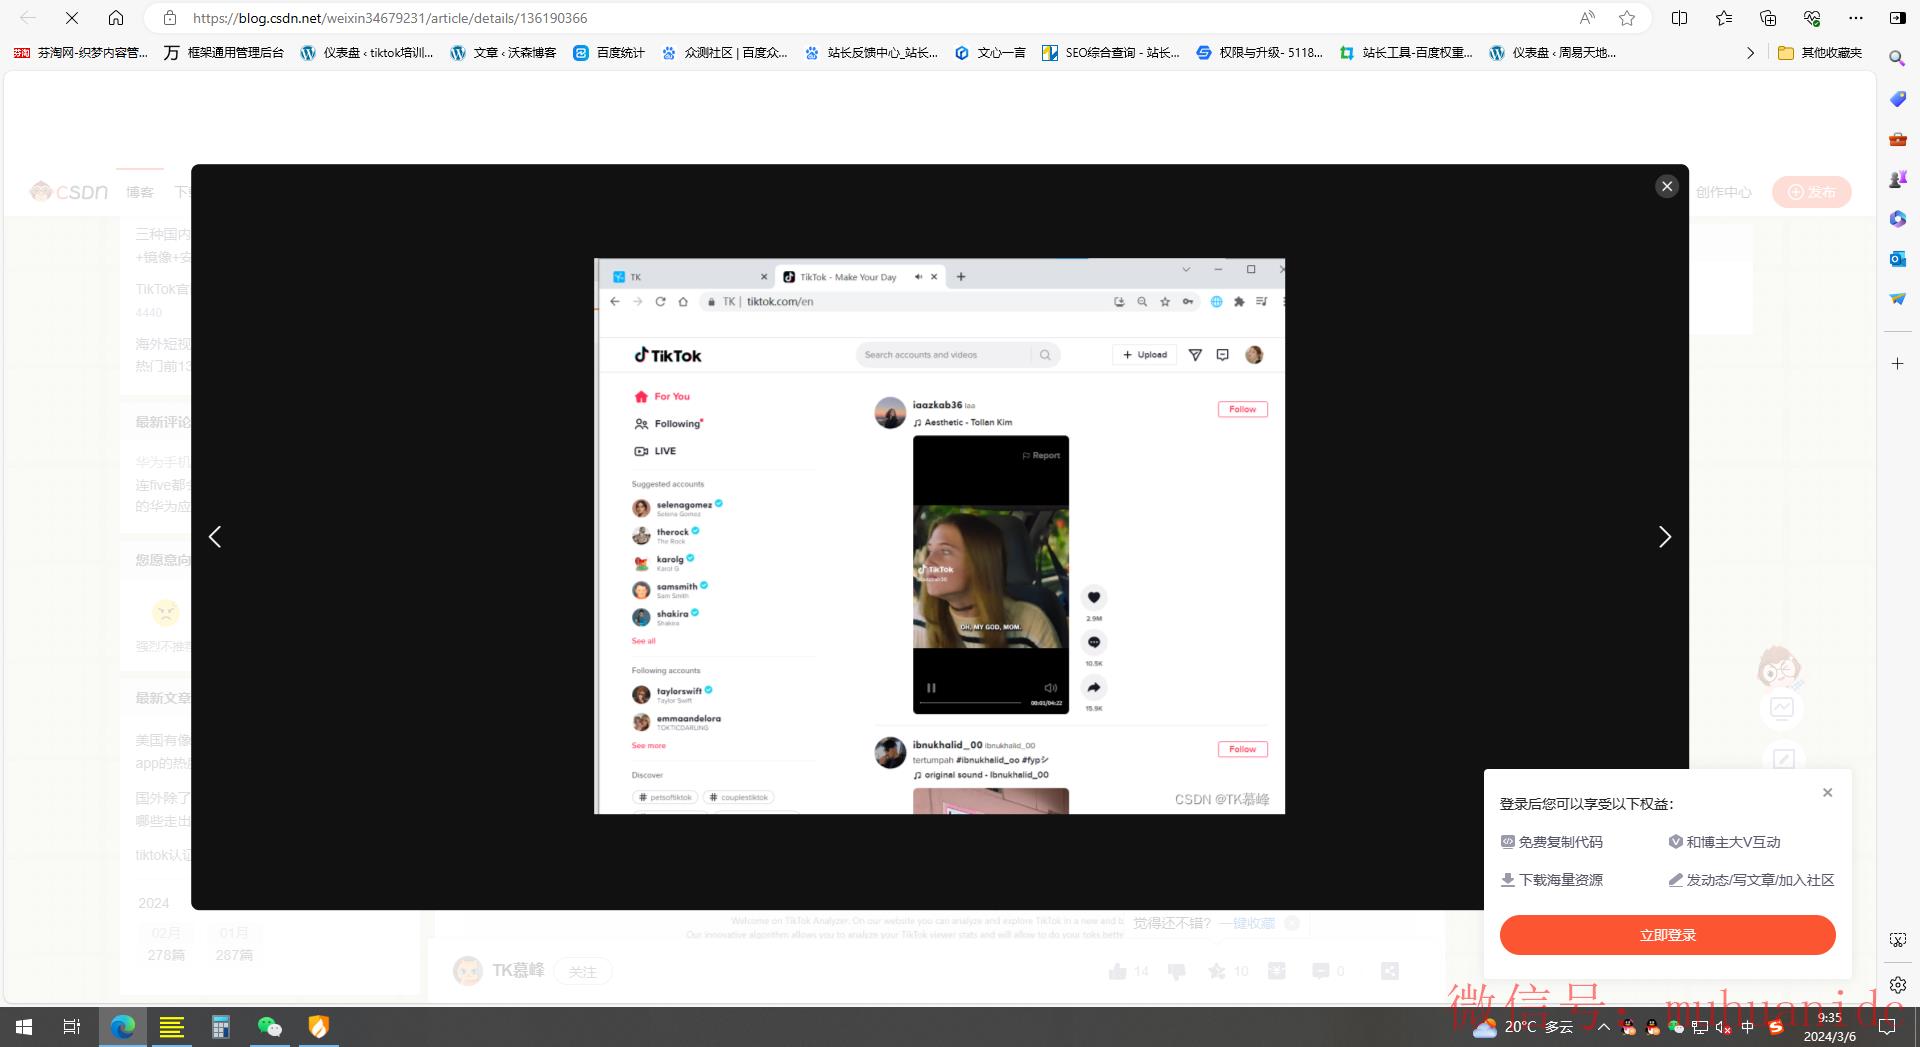Click the browser Home button

[x=116, y=18]
